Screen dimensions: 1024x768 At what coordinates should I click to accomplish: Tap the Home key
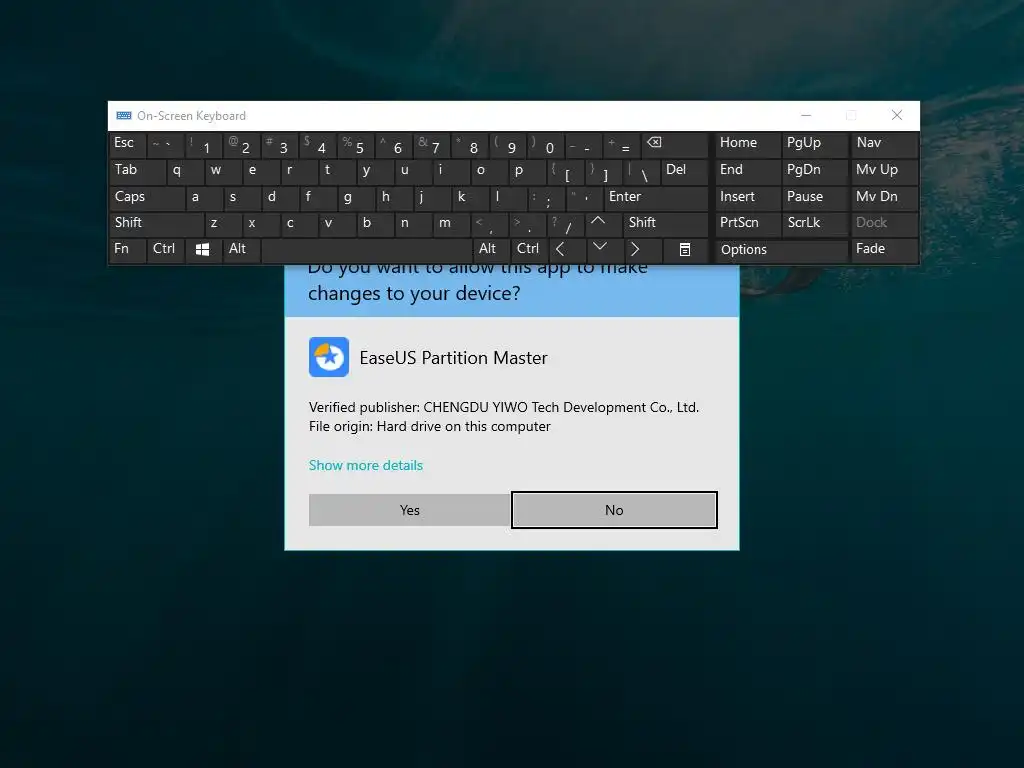click(x=748, y=144)
